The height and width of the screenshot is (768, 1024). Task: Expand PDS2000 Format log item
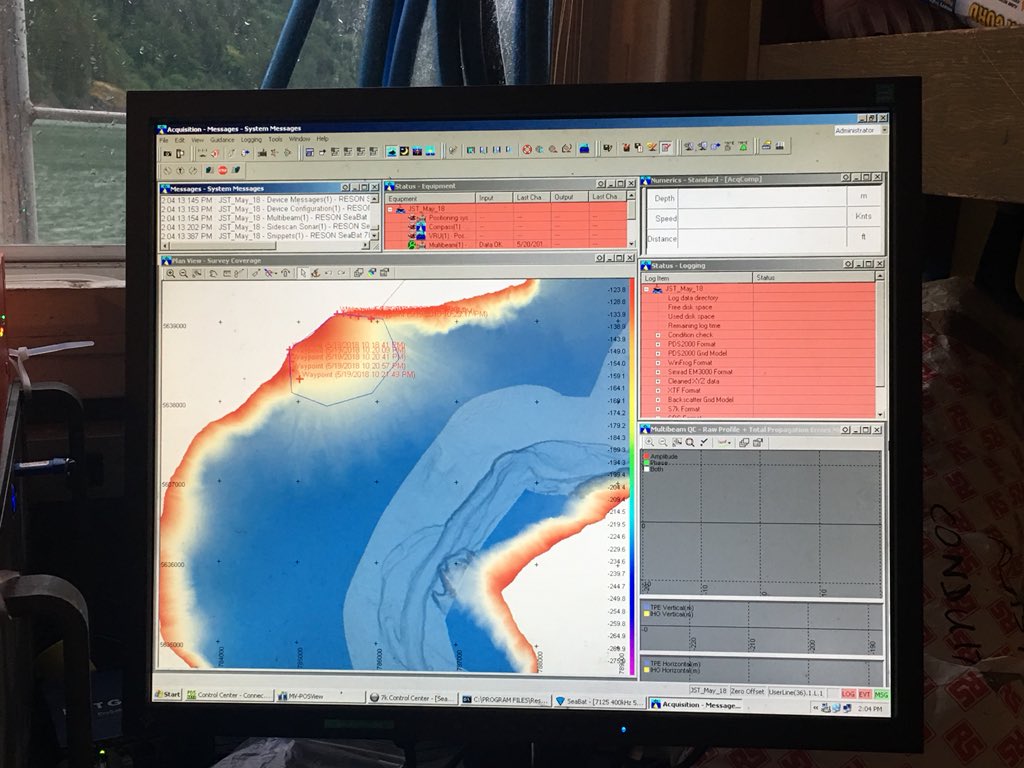tap(658, 344)
